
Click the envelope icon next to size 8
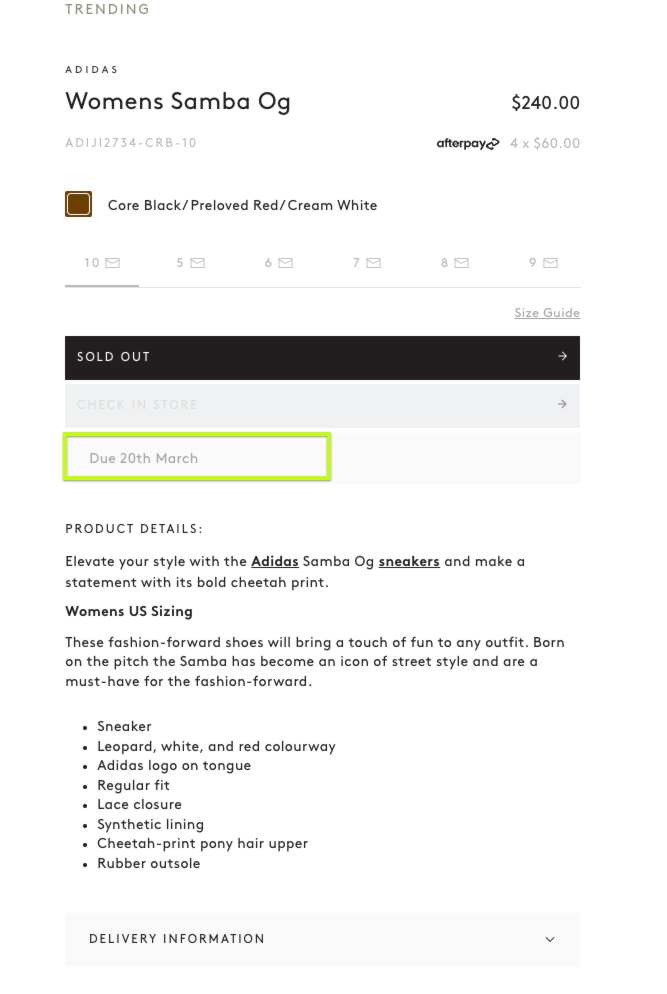tap(462, 262)
